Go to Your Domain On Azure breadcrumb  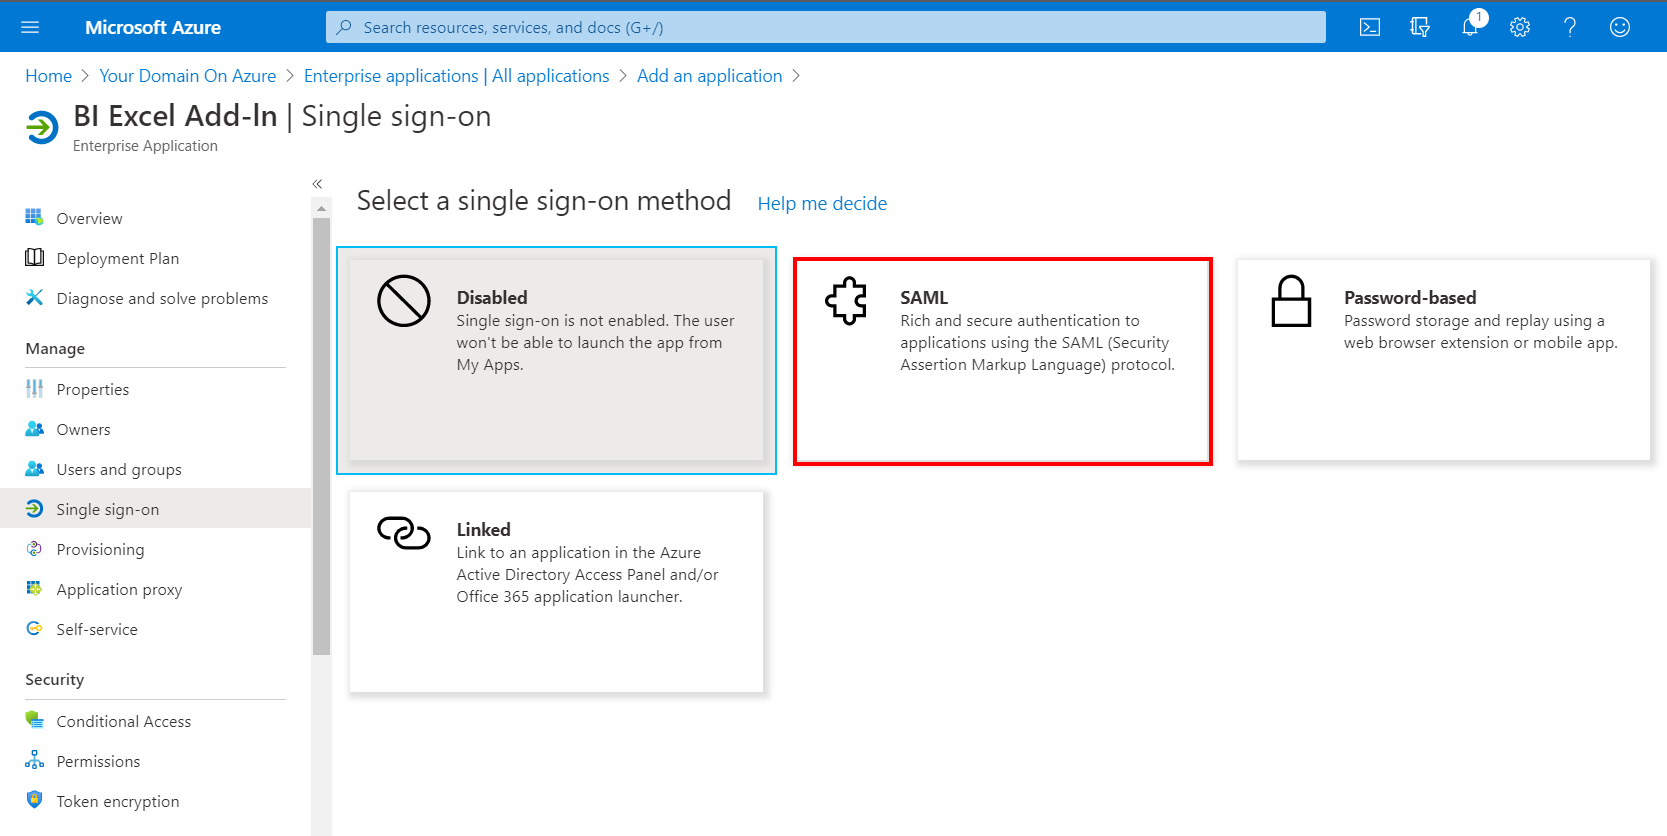188,76
